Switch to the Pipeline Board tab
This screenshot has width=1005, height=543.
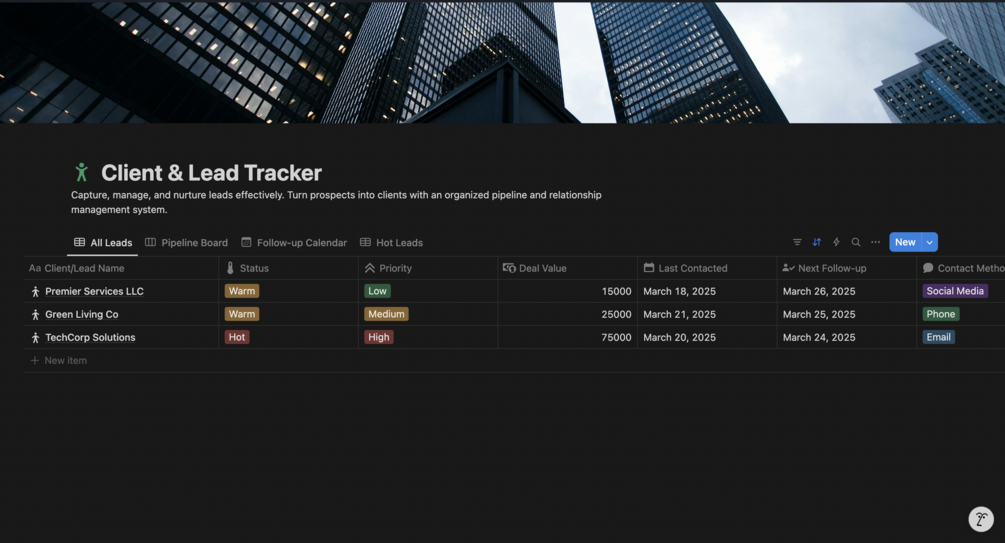(x=187, y=242)
